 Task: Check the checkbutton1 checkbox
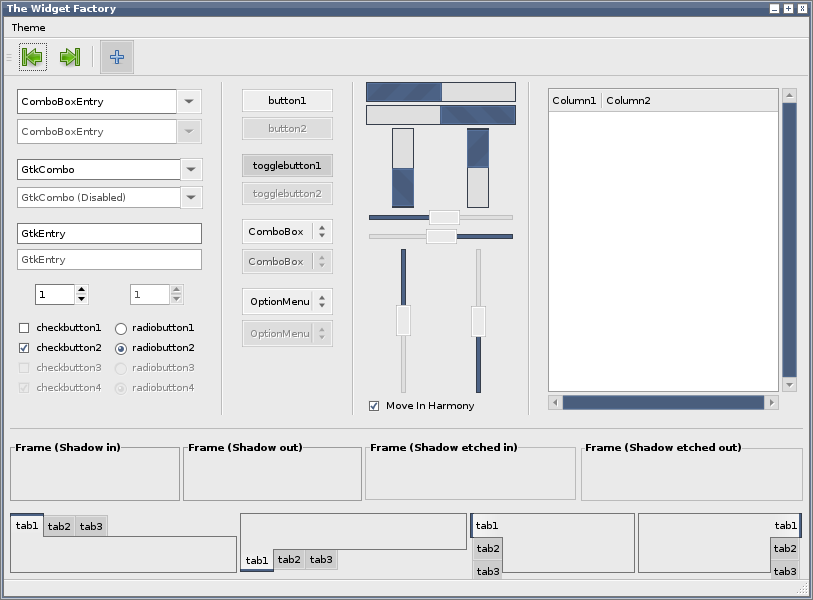(24, 328)
